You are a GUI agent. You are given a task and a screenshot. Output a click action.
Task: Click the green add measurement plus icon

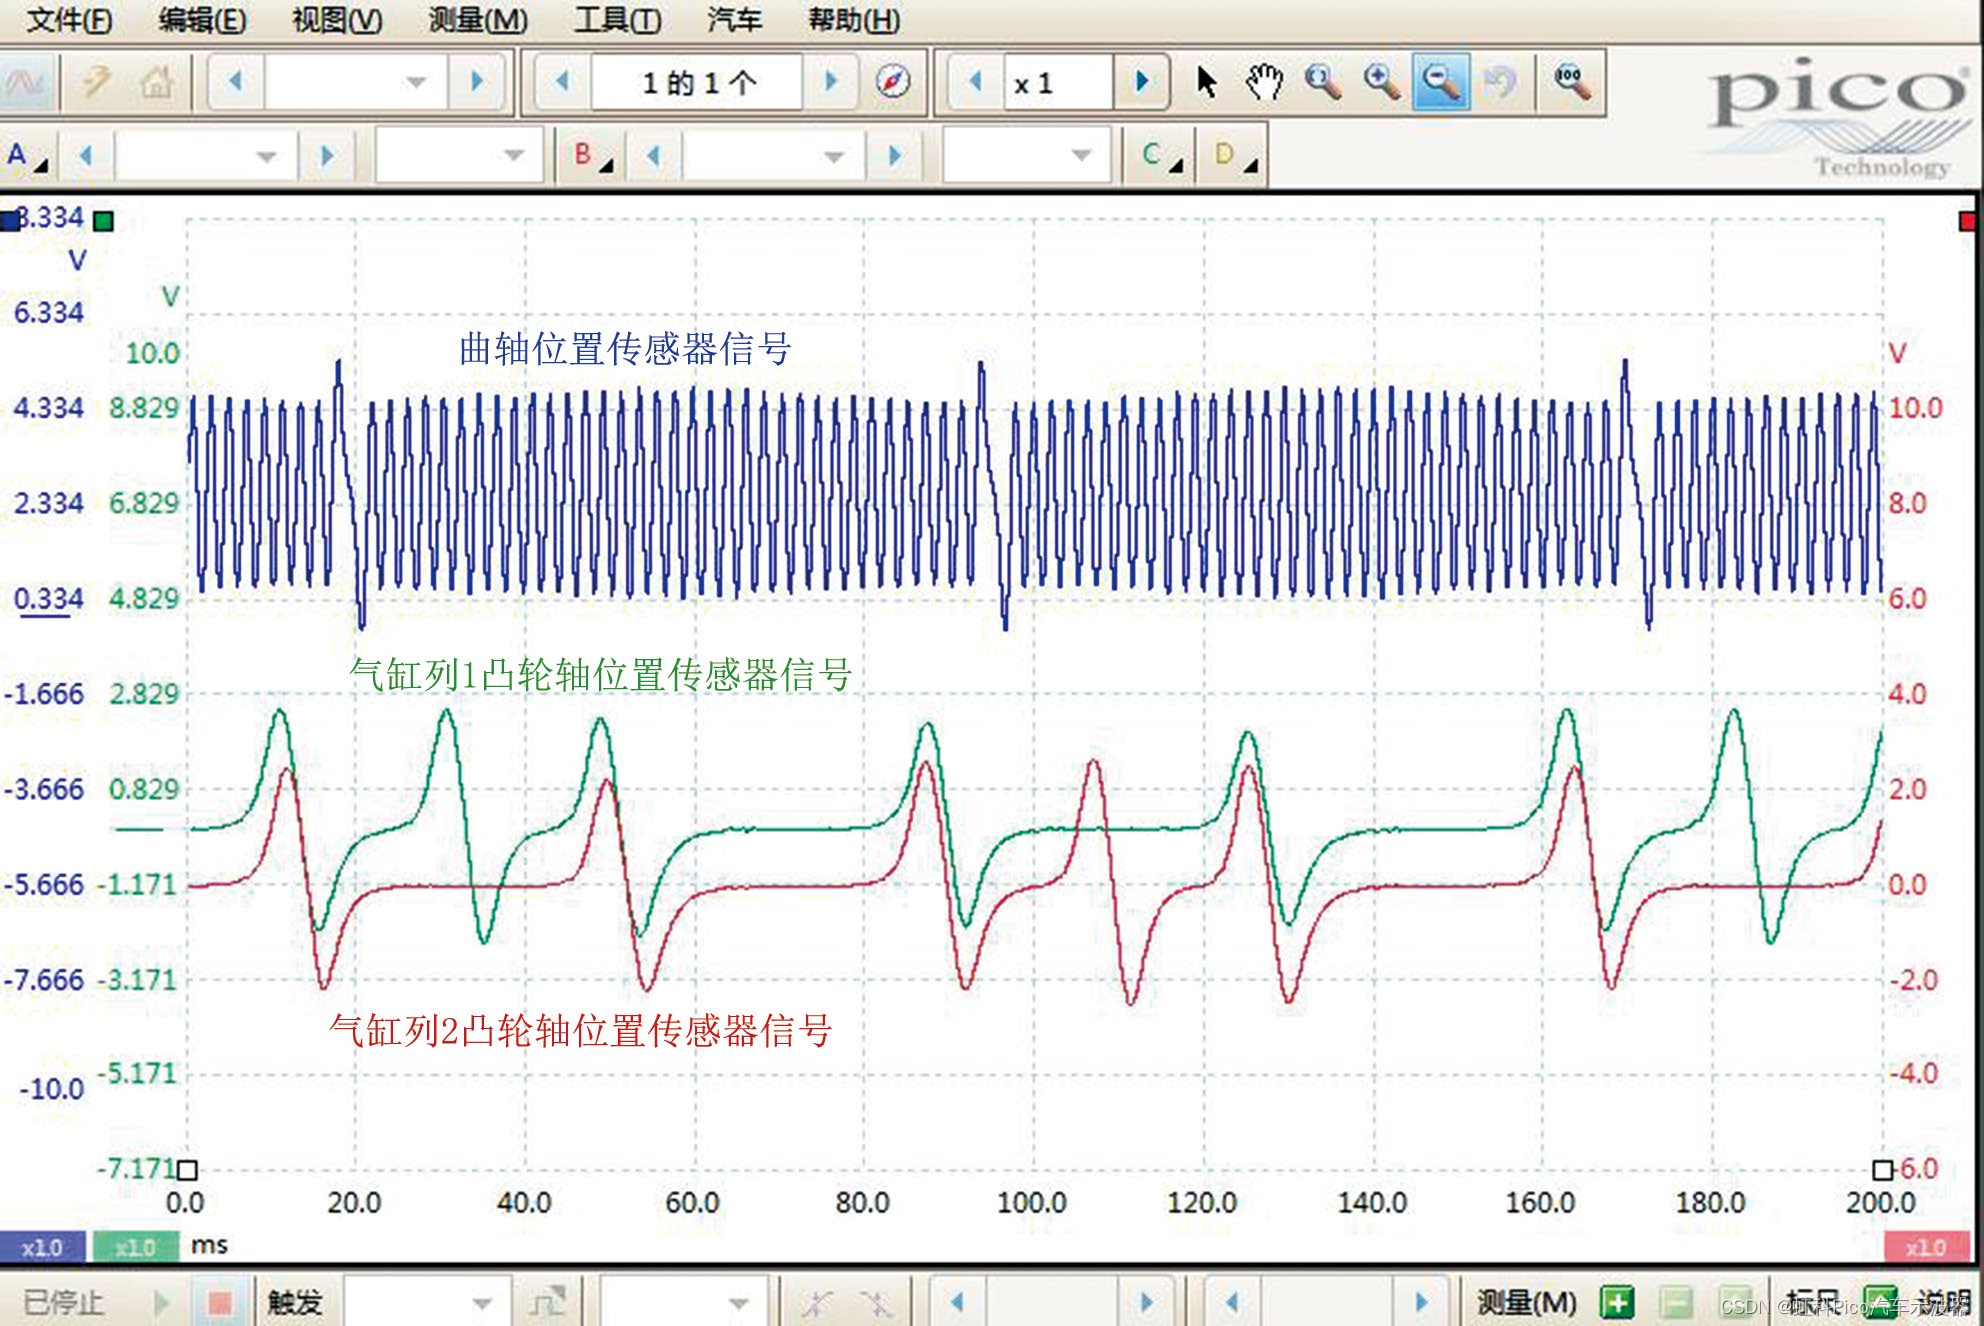(1616, 1302)
